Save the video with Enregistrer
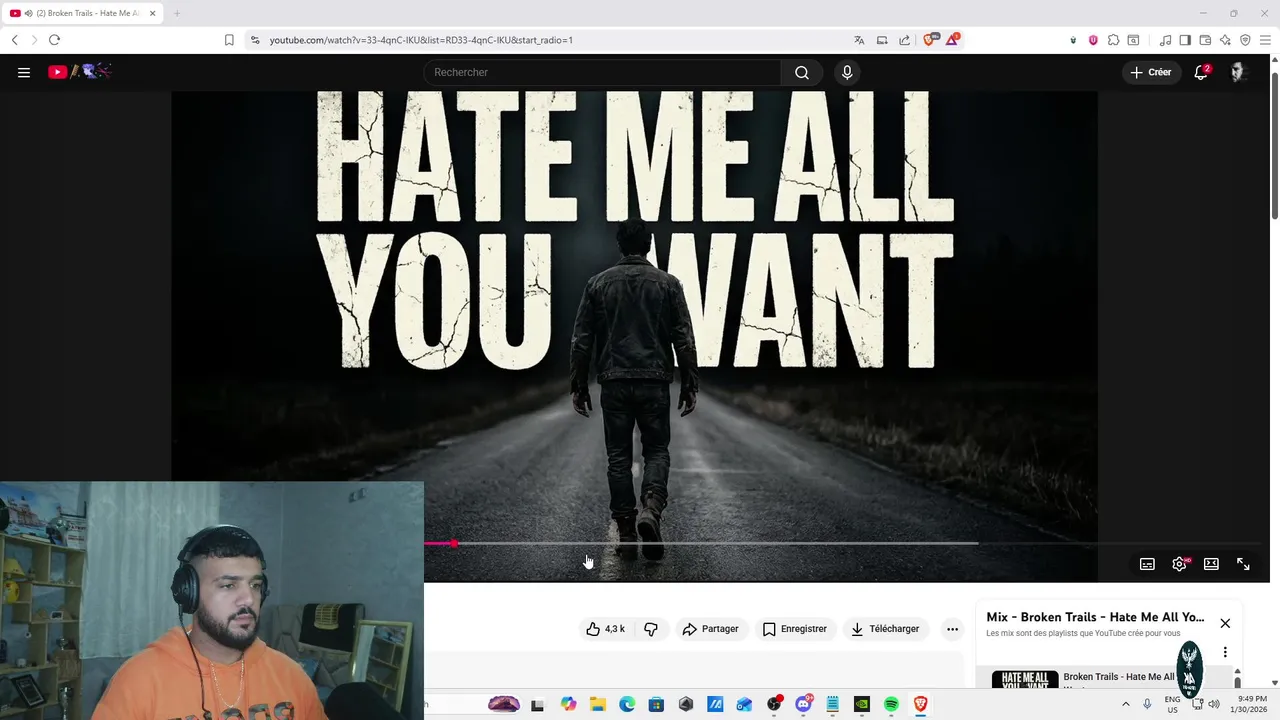Screen dimensions: 1280x720 (x=795, y=629)
